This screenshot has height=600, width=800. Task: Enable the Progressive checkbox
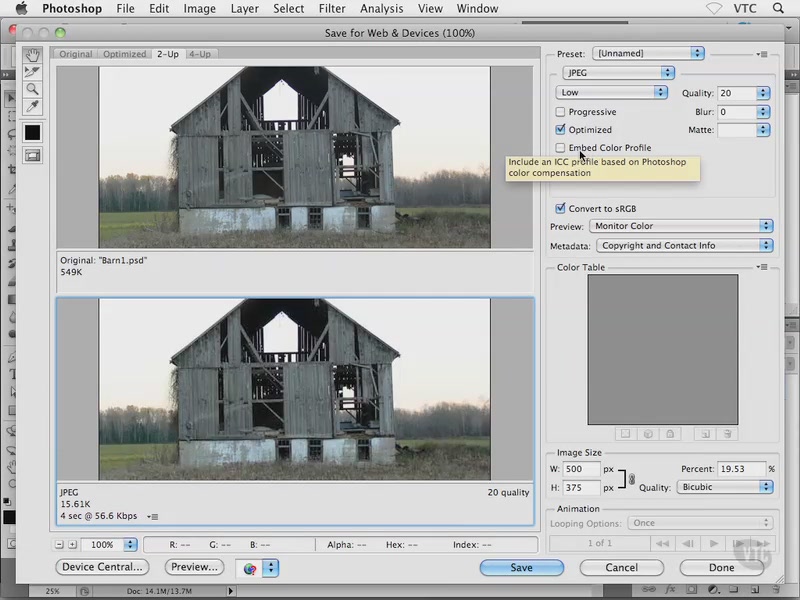tap(560, 112)
